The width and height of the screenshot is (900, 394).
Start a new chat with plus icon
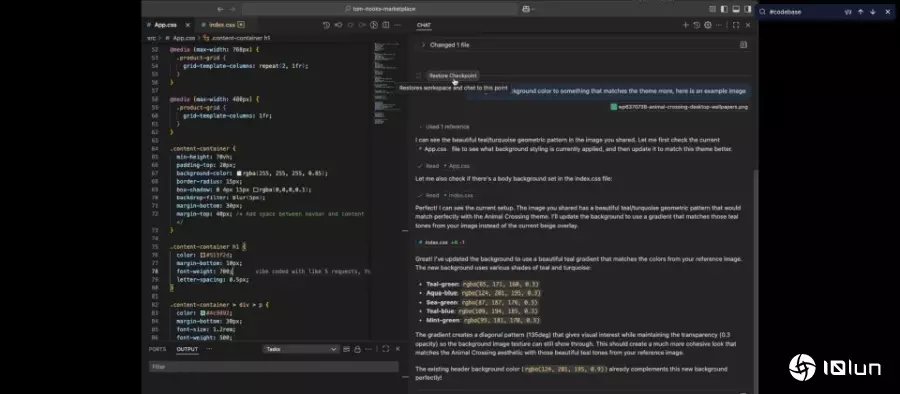[x=685, y=25]
